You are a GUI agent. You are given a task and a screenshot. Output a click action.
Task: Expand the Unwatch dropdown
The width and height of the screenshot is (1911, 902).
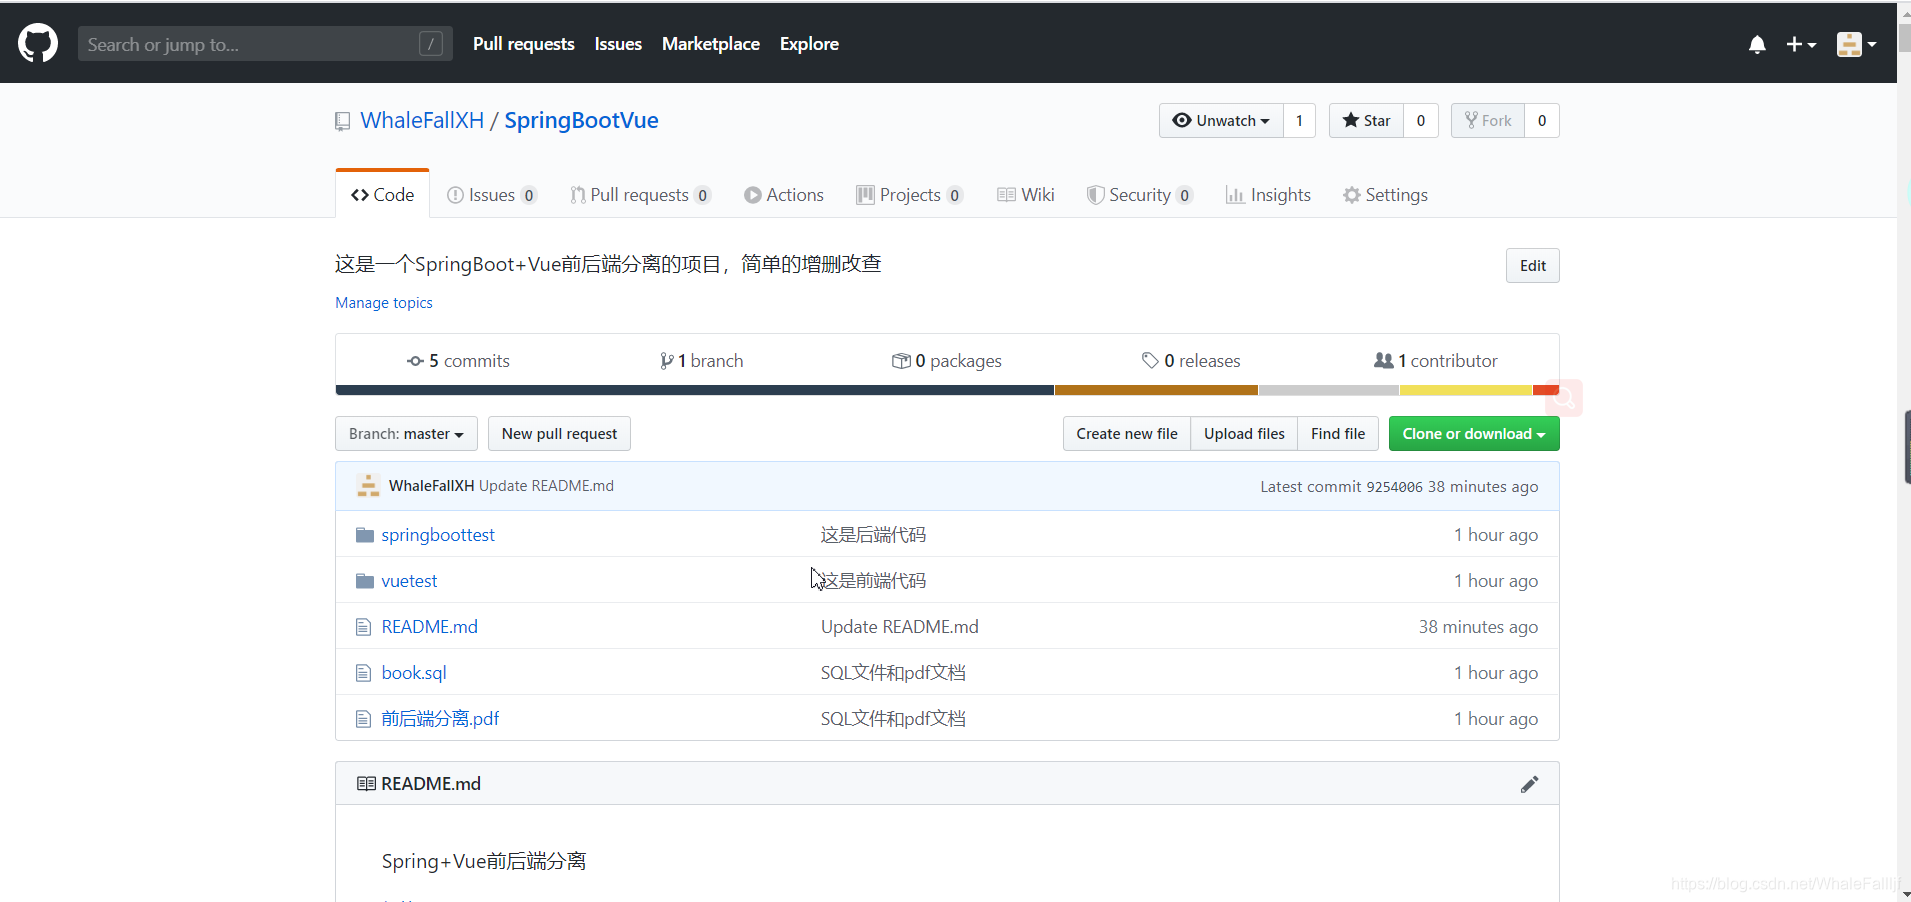pos(1221,120)
